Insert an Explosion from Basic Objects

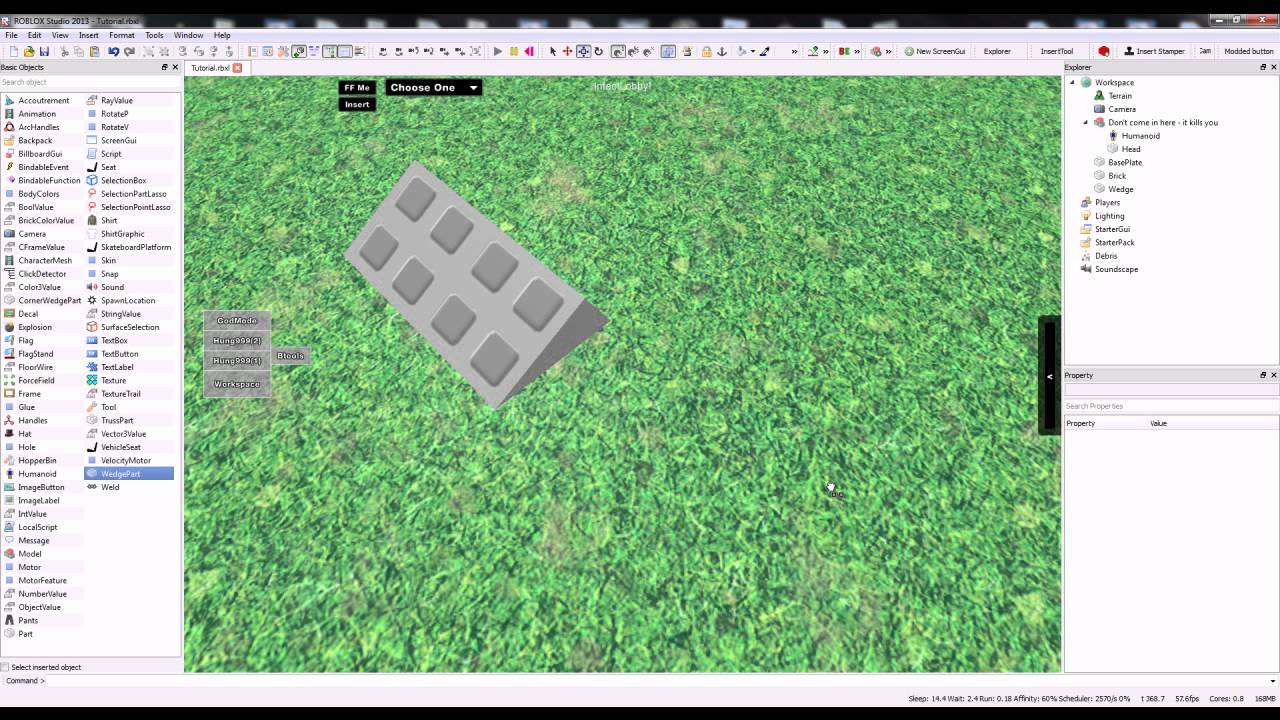[35, 327]
